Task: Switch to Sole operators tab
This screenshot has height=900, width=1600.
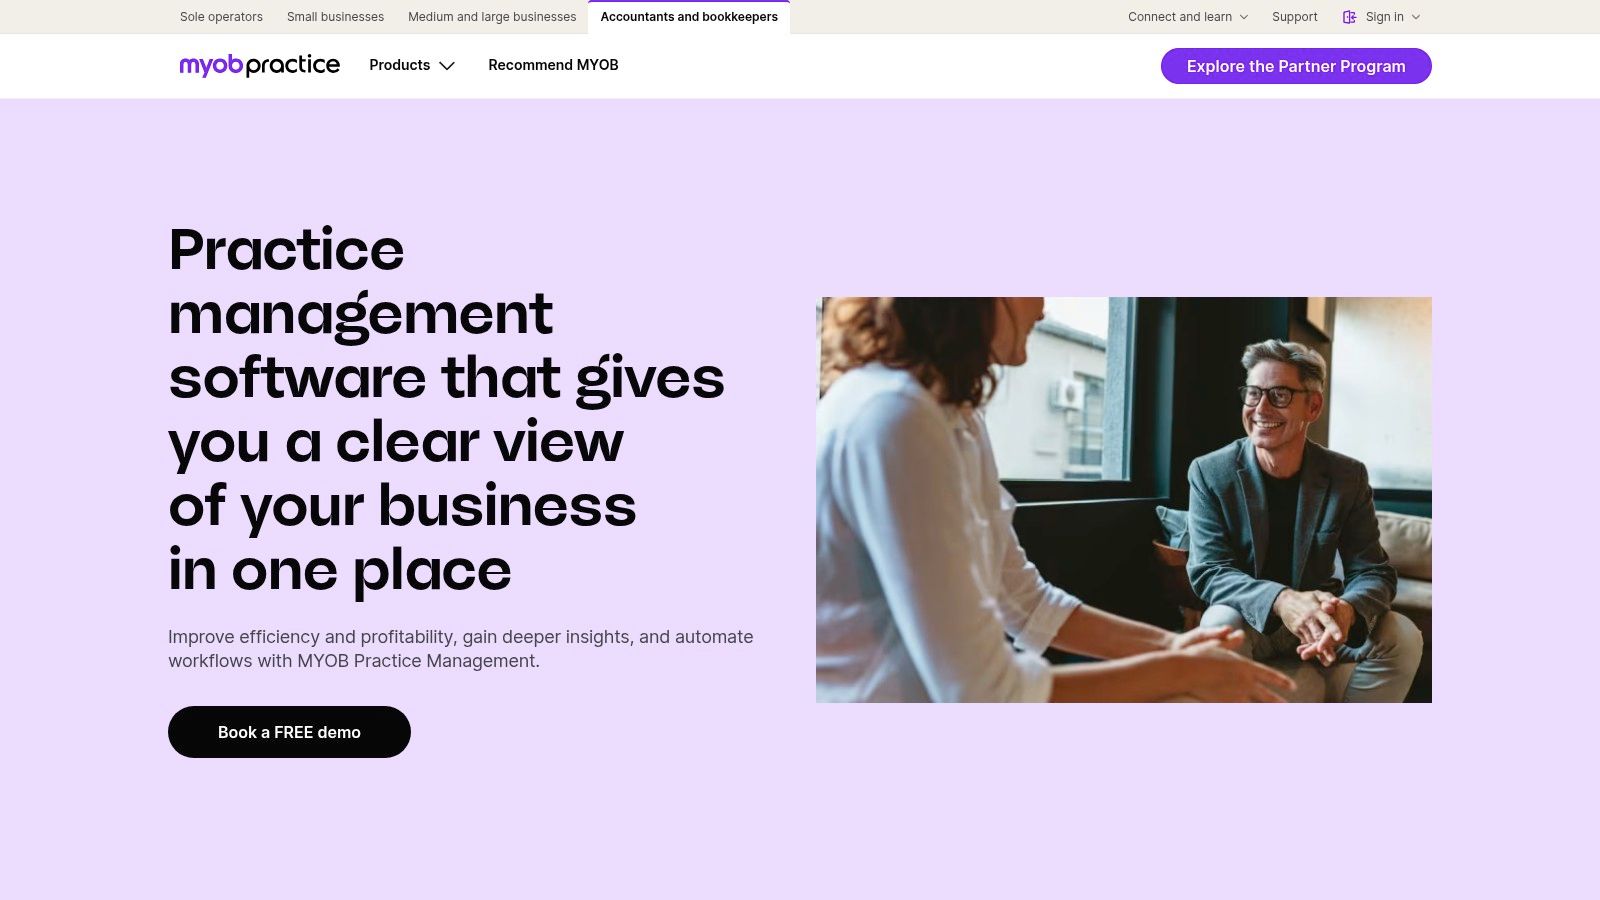Action: tap(221, 17)
